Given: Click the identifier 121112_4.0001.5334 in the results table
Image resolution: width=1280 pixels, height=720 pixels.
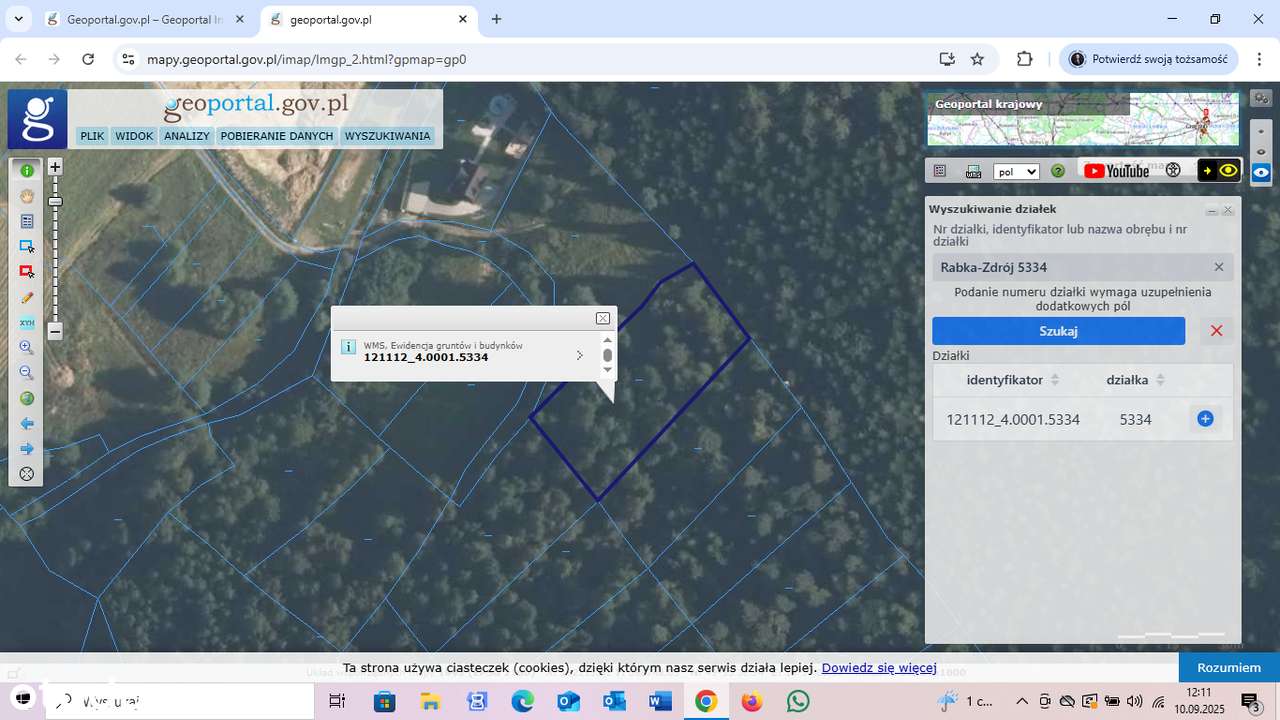Looking at the screenshot, I should 1013,420.
